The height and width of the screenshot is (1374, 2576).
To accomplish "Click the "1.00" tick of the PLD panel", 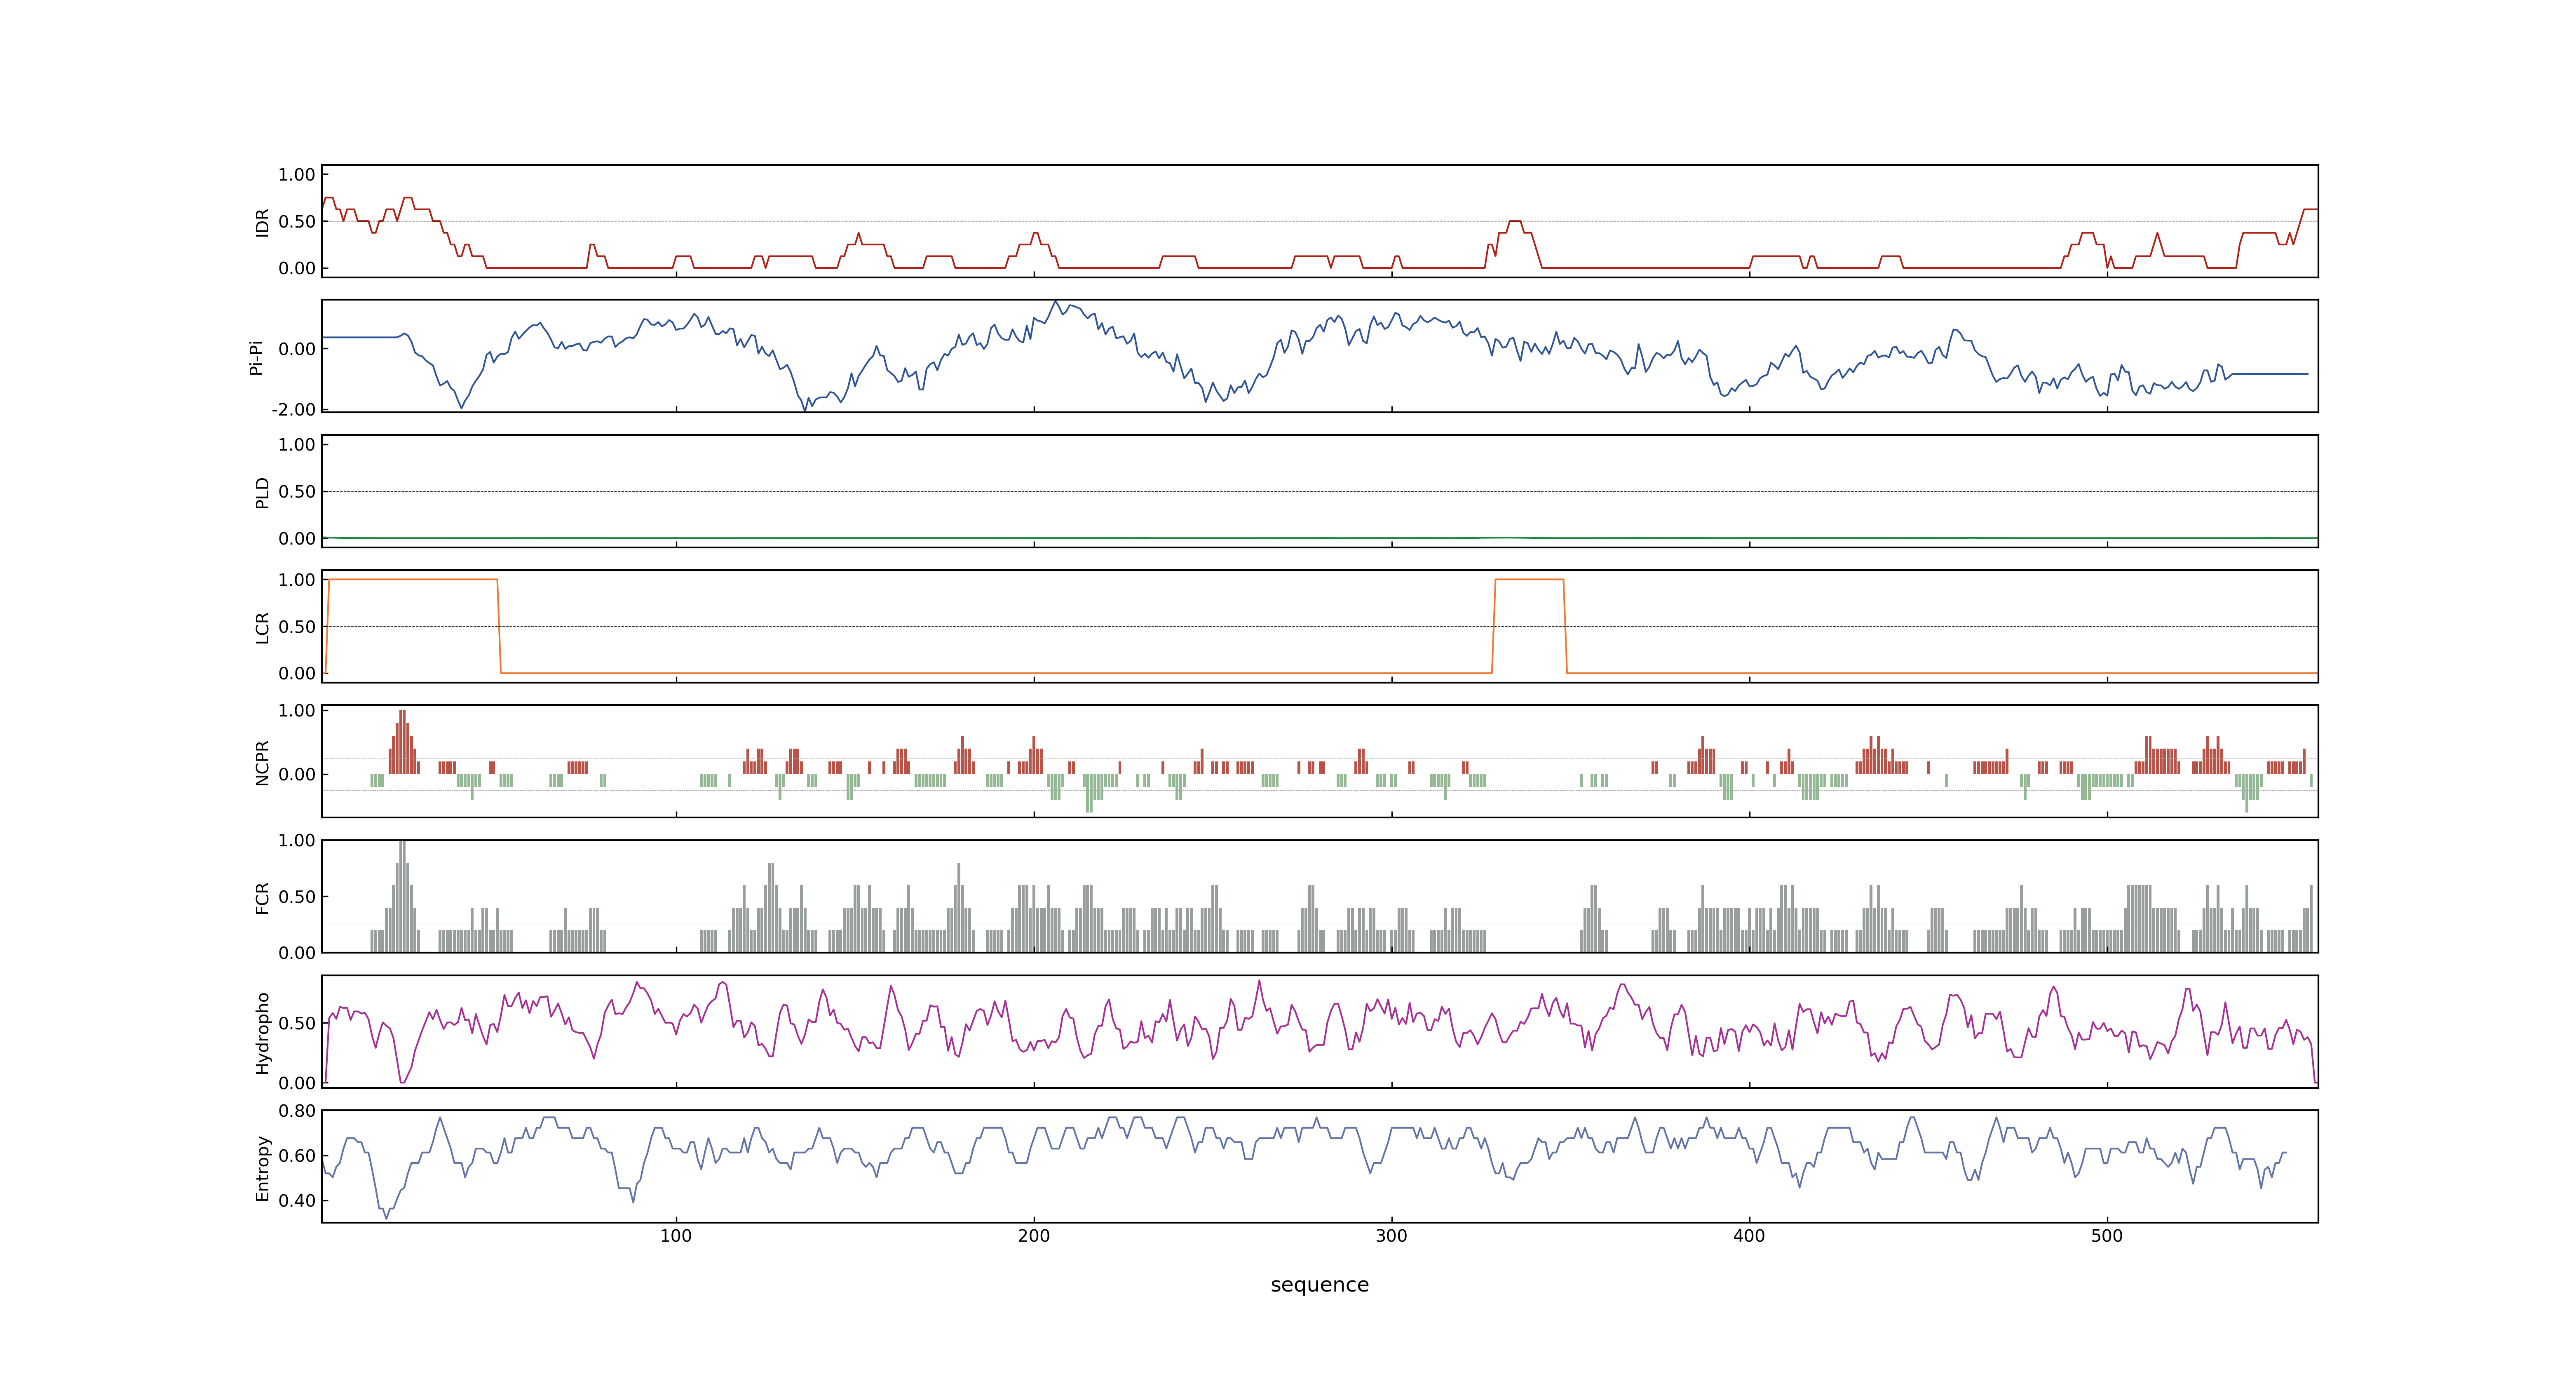I will point(297,445).
